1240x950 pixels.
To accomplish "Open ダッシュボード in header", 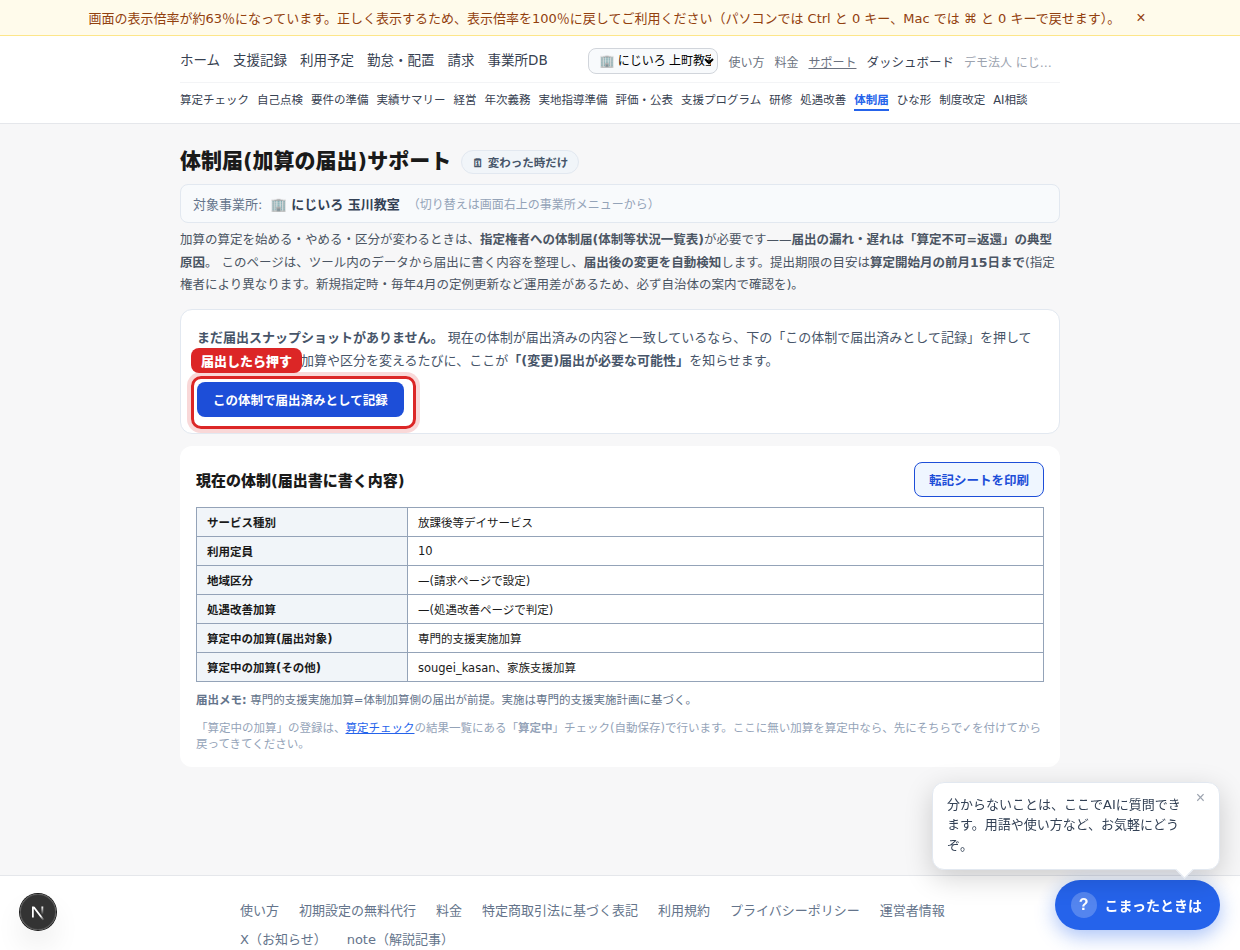I will 910,62.
